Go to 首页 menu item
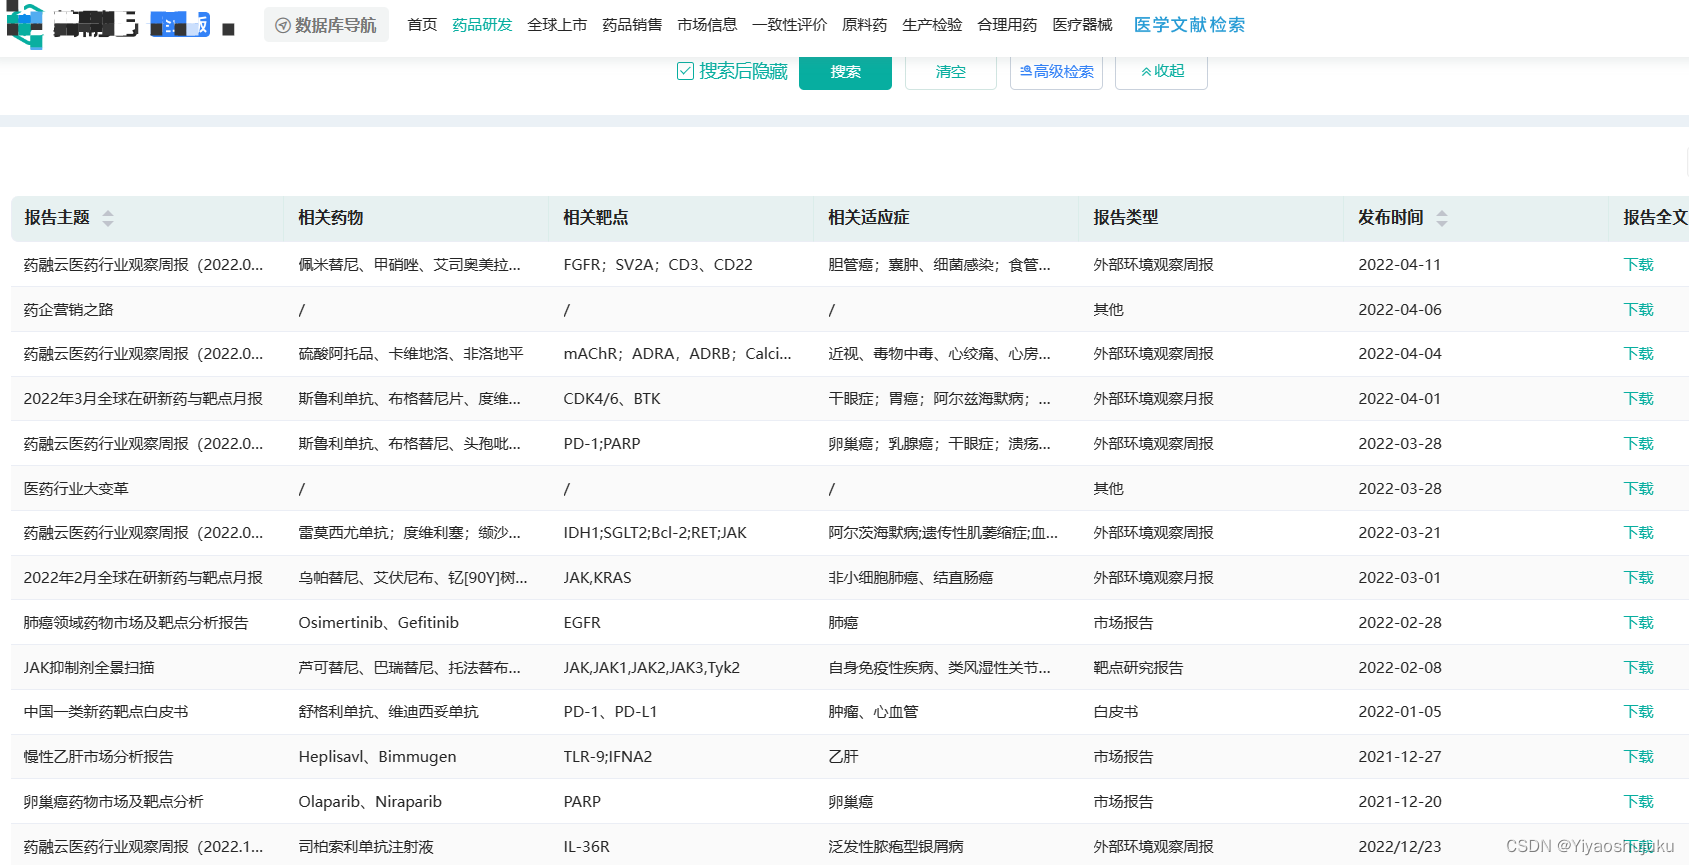1689x865 pixels. 422,25
